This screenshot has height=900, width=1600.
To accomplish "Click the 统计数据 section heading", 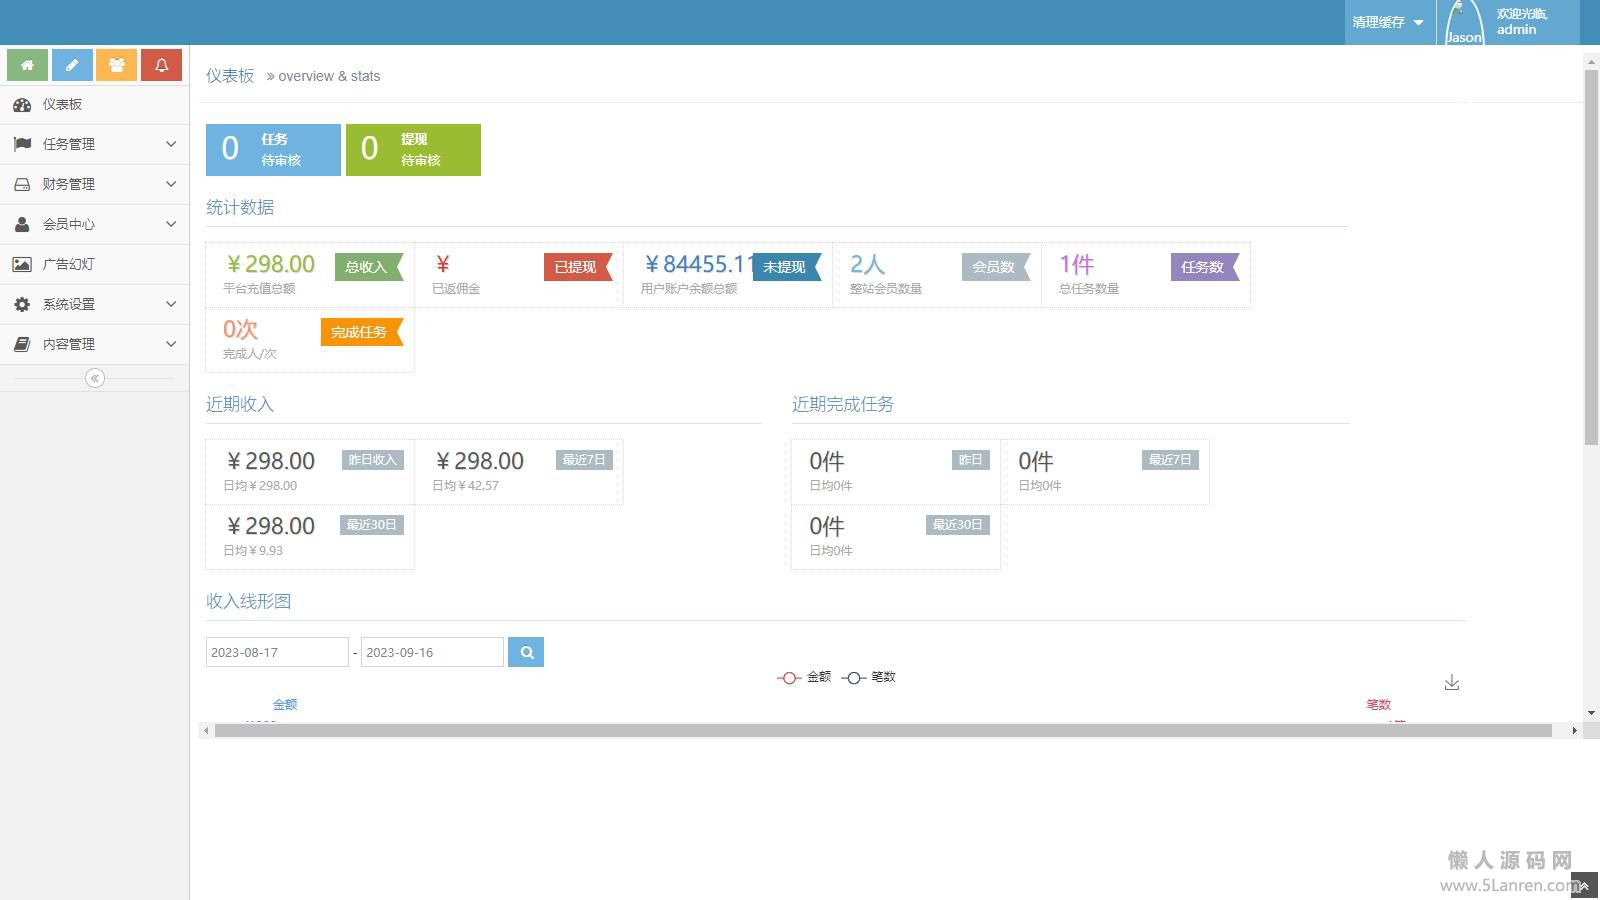I will [x=240, y=207].
